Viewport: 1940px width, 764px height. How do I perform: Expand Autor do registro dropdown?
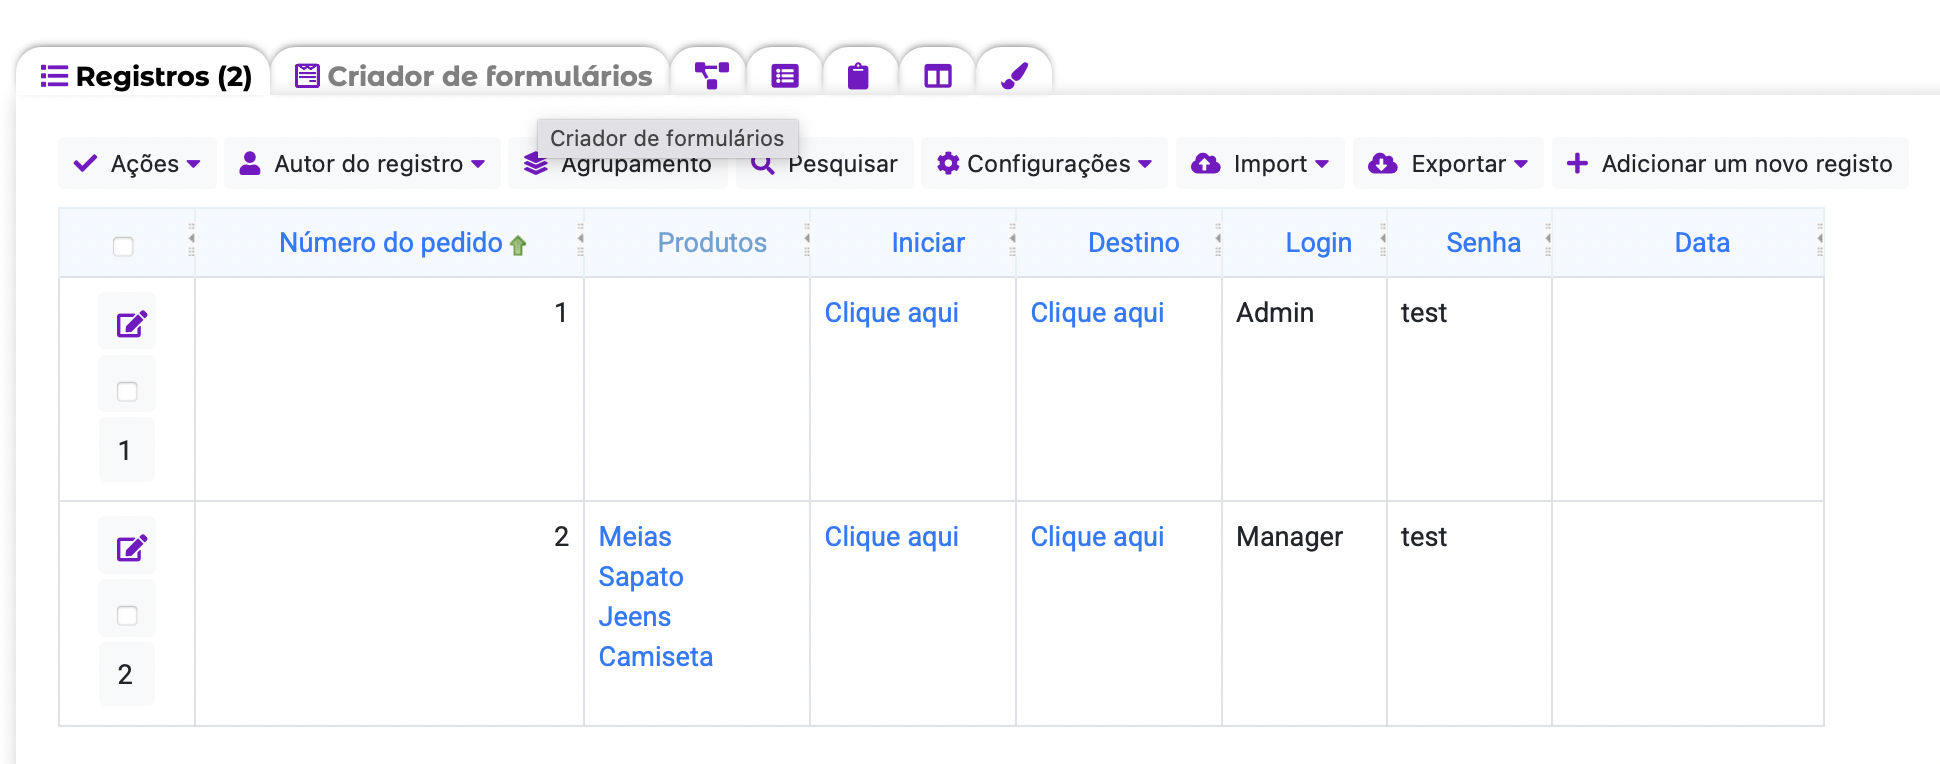(x=362, y=163)
